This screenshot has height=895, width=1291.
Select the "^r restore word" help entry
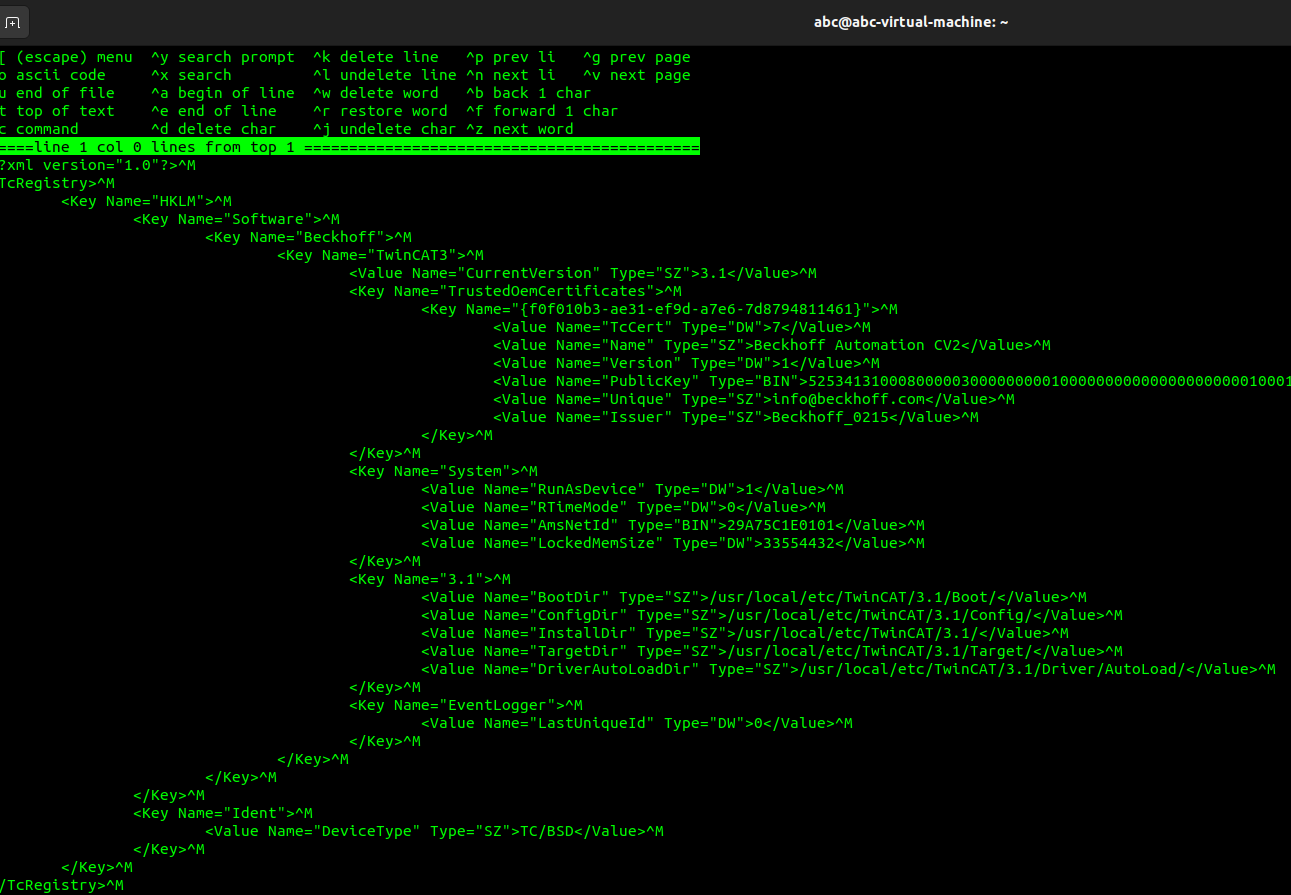(380, 111)
